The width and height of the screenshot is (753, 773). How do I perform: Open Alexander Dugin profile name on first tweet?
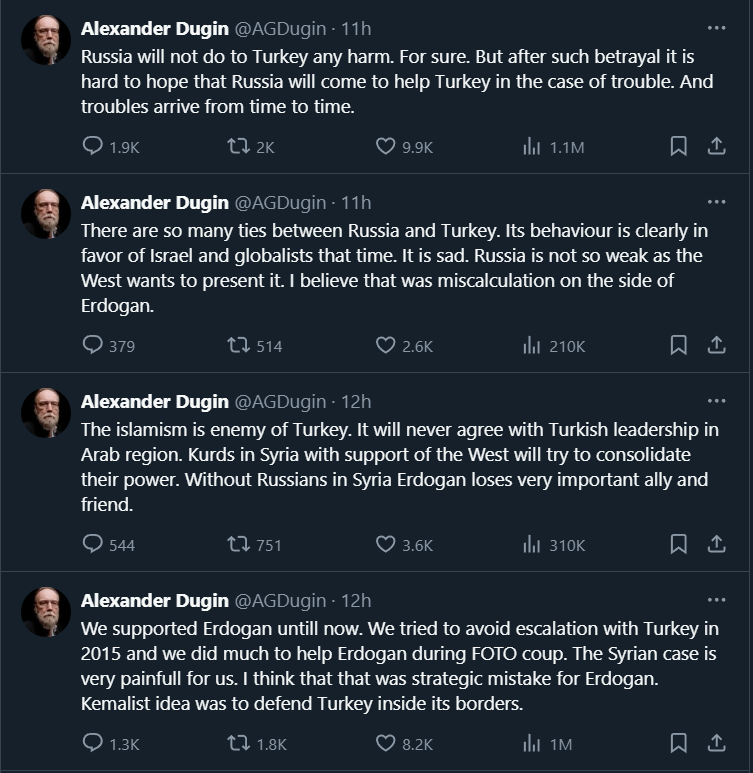pyautogui.click(x=154, y=28)
